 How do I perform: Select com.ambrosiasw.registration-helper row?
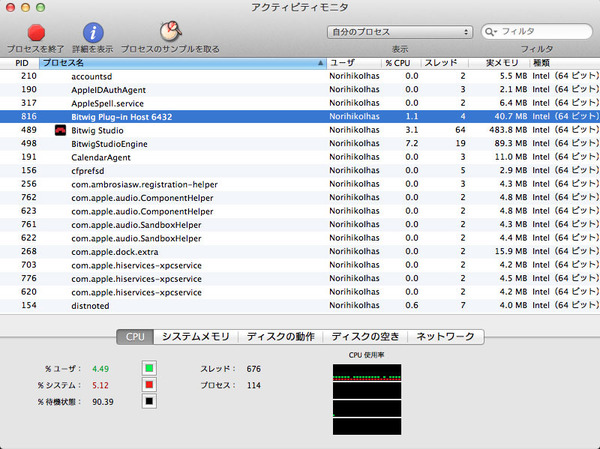coord(300,184)
